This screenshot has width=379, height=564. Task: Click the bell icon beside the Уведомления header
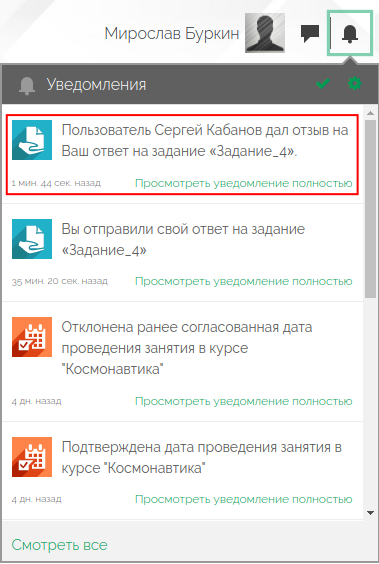[x=27, y=86]
